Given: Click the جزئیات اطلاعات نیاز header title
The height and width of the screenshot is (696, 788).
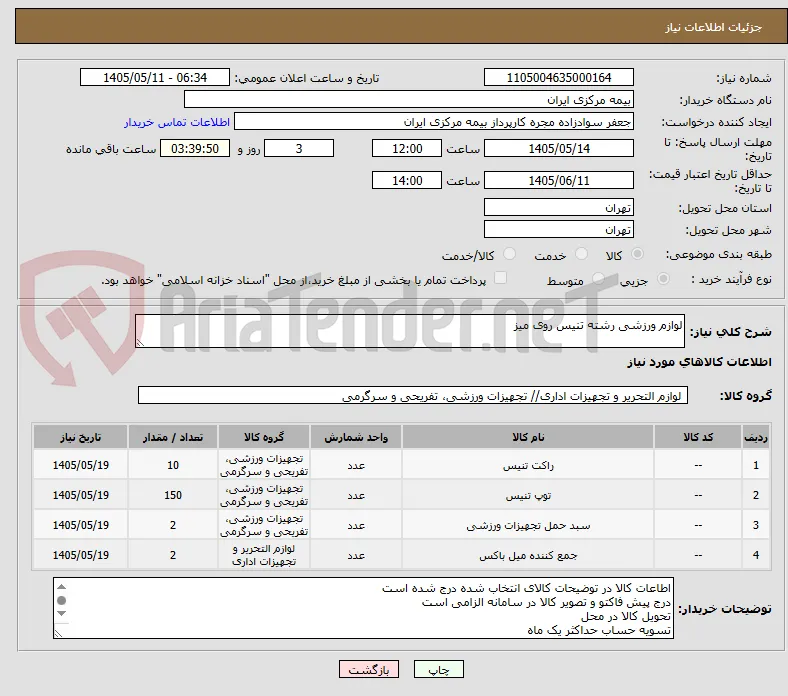Looking at the screenshot, I should (713, 27).
